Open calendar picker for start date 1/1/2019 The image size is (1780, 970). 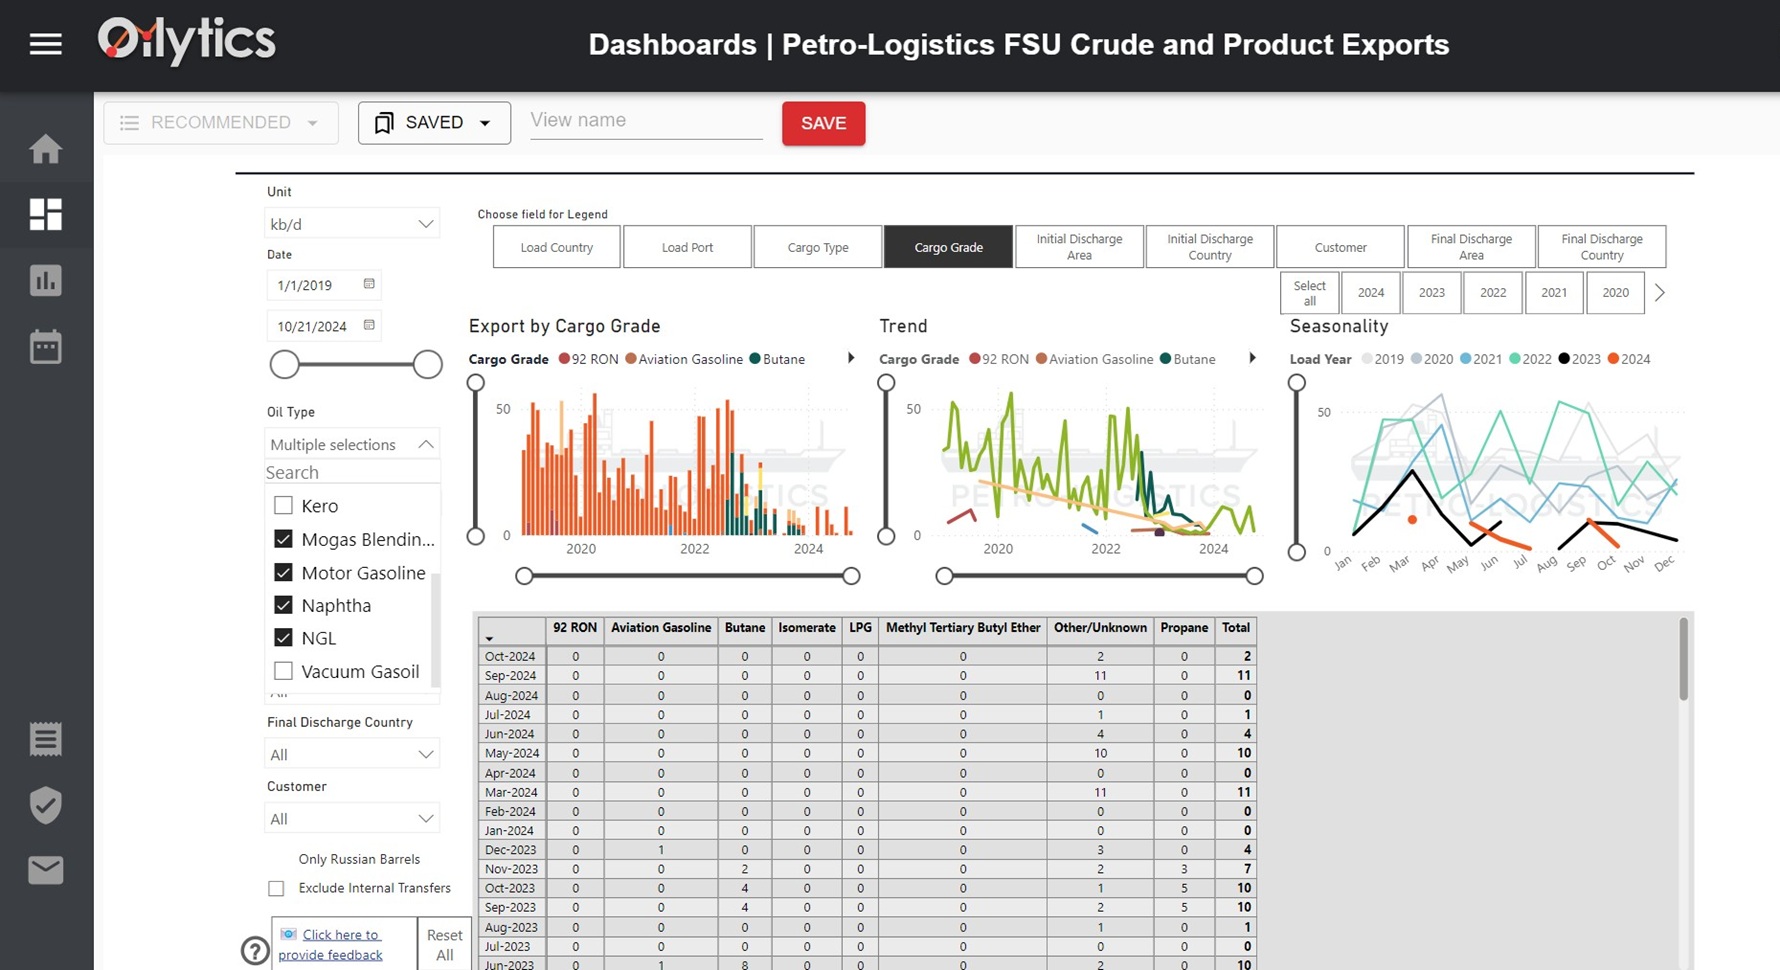click(369, 284)
